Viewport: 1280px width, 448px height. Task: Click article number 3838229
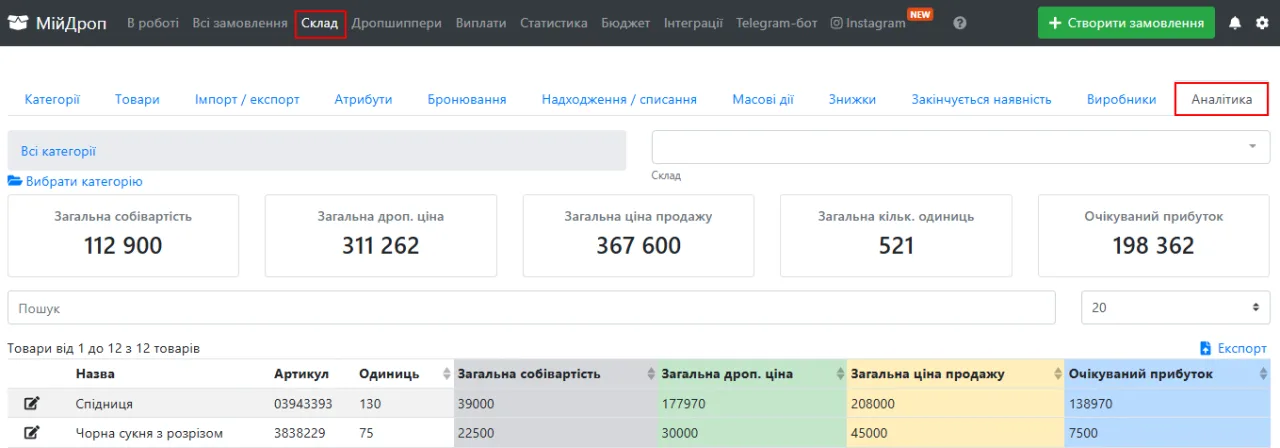pyautogui.click(x=298, y=433)
